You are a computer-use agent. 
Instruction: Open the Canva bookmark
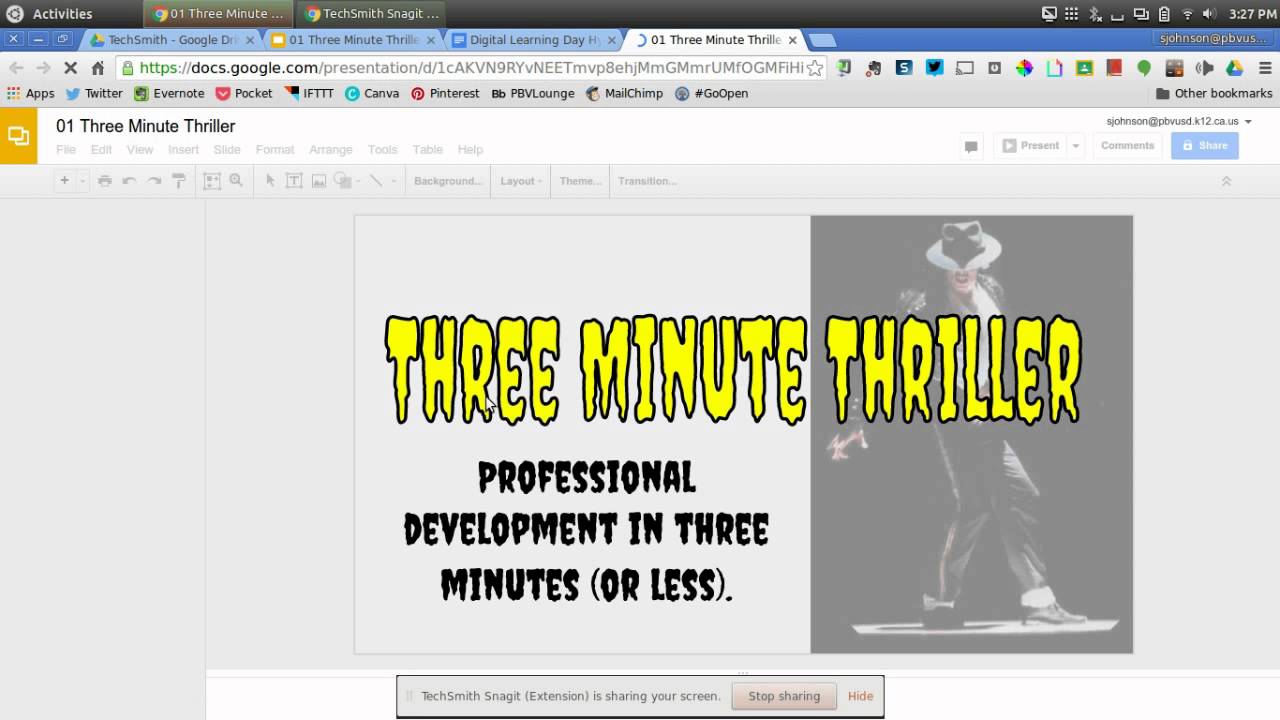(372, 93)
